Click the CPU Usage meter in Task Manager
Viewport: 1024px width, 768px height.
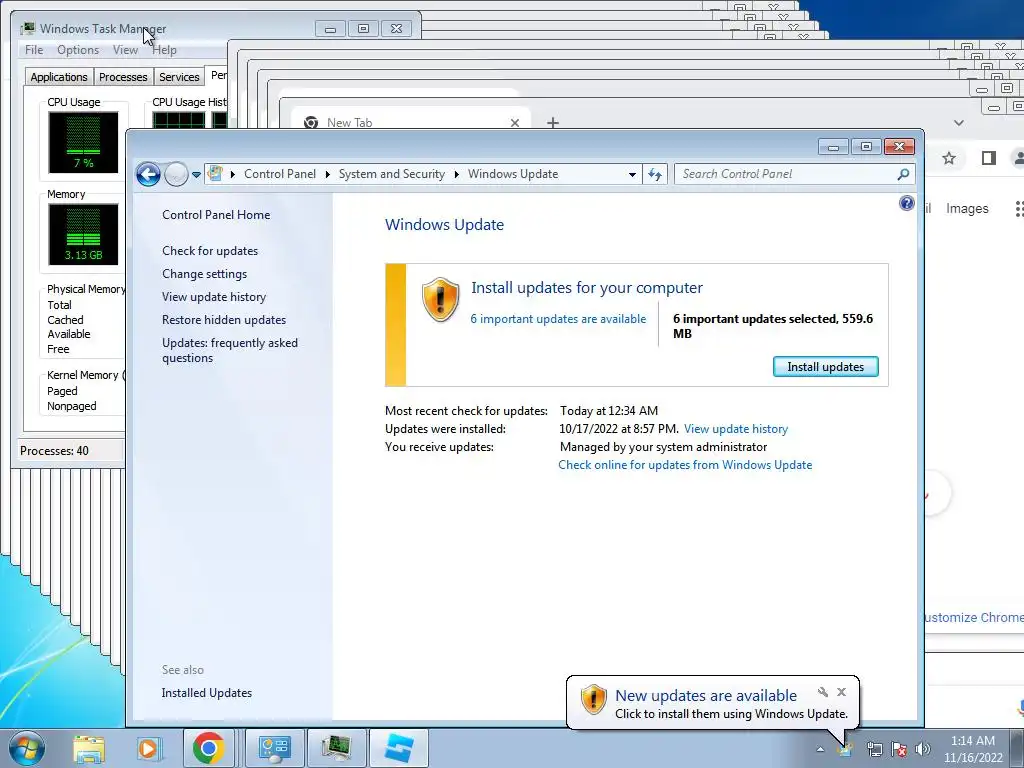[x=83, y=142]
